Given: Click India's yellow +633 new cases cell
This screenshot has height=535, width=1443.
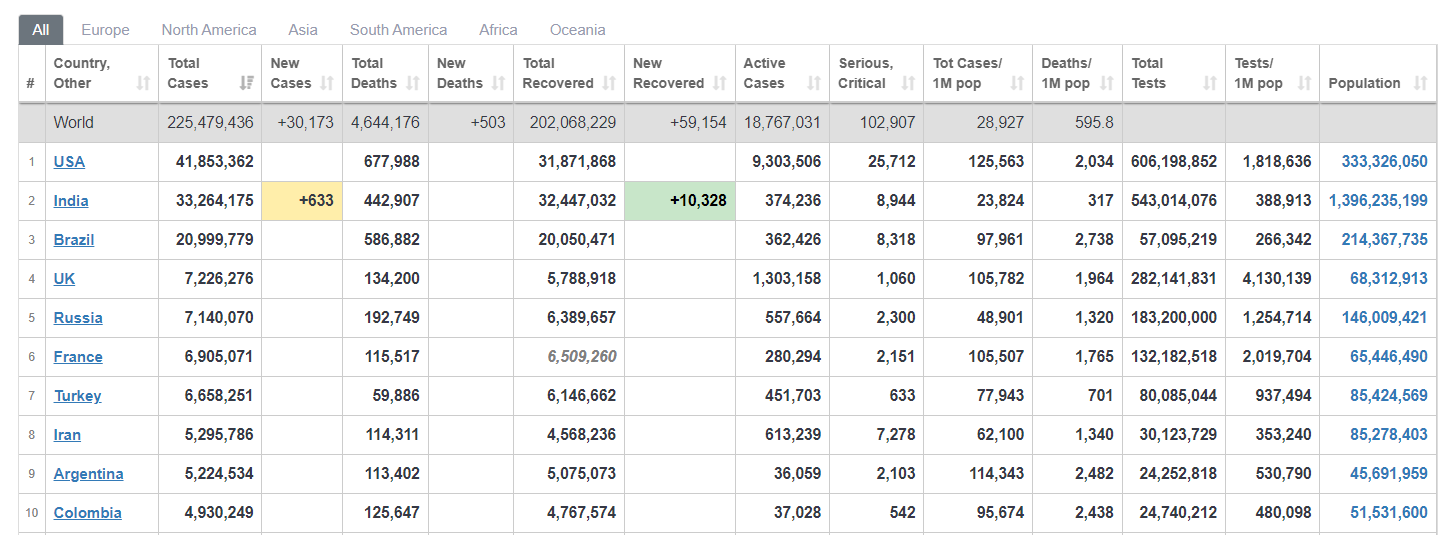Looking at the screenshot, I should pyautogui.click(x=302, y=201).
